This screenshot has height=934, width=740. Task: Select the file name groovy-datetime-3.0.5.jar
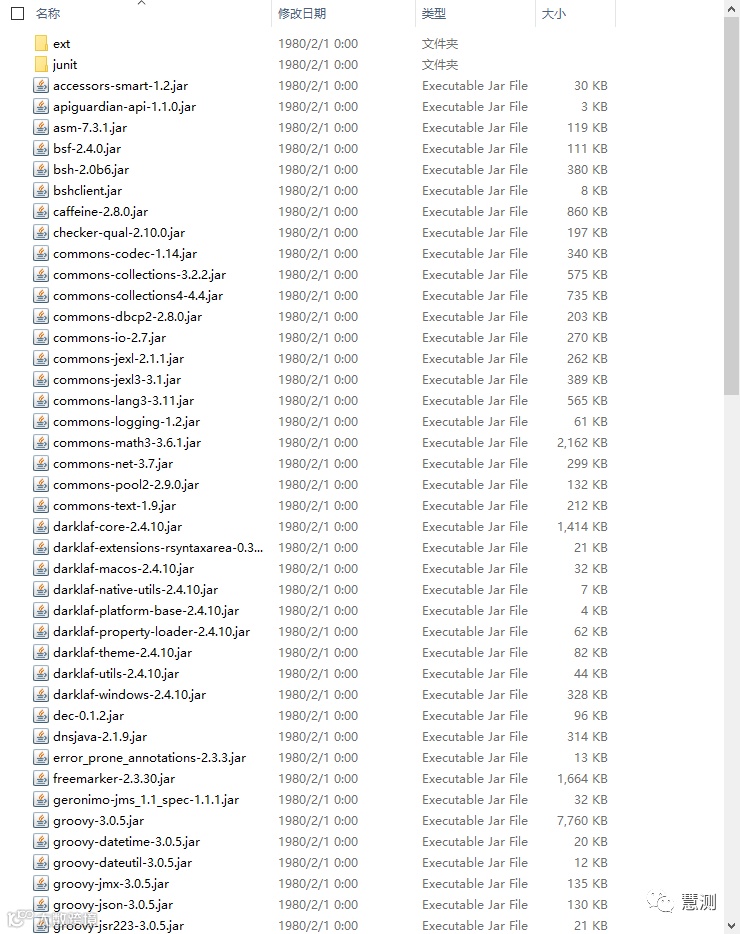tap(126, 842)
